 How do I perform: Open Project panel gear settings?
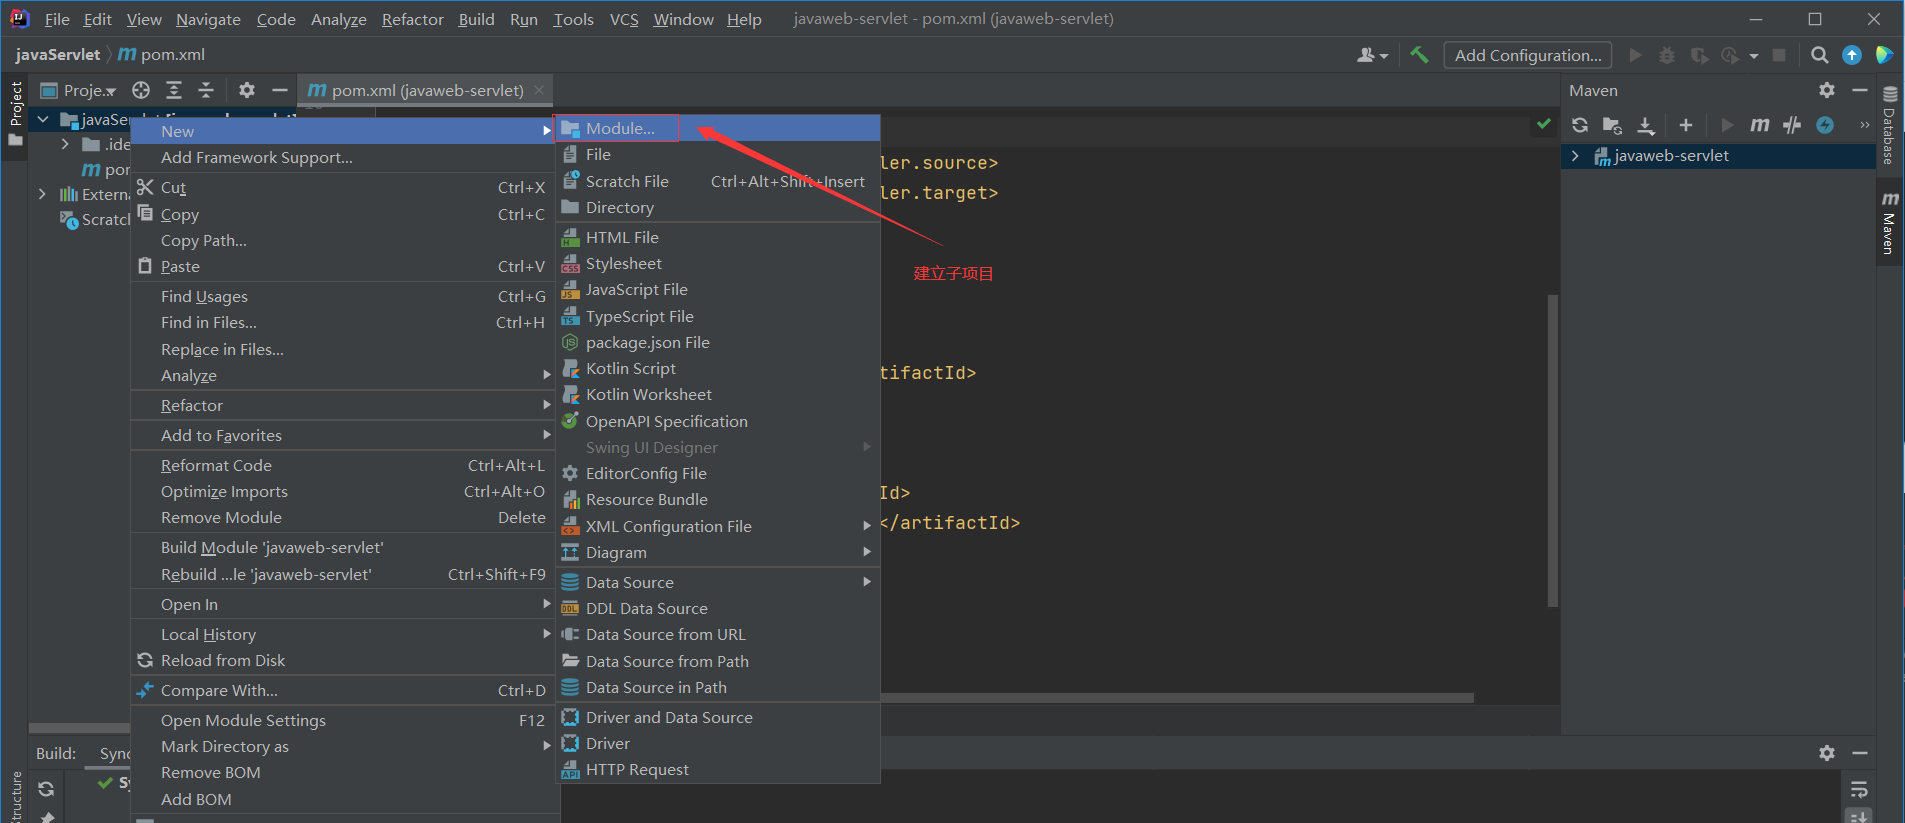[x=247, y=90]
